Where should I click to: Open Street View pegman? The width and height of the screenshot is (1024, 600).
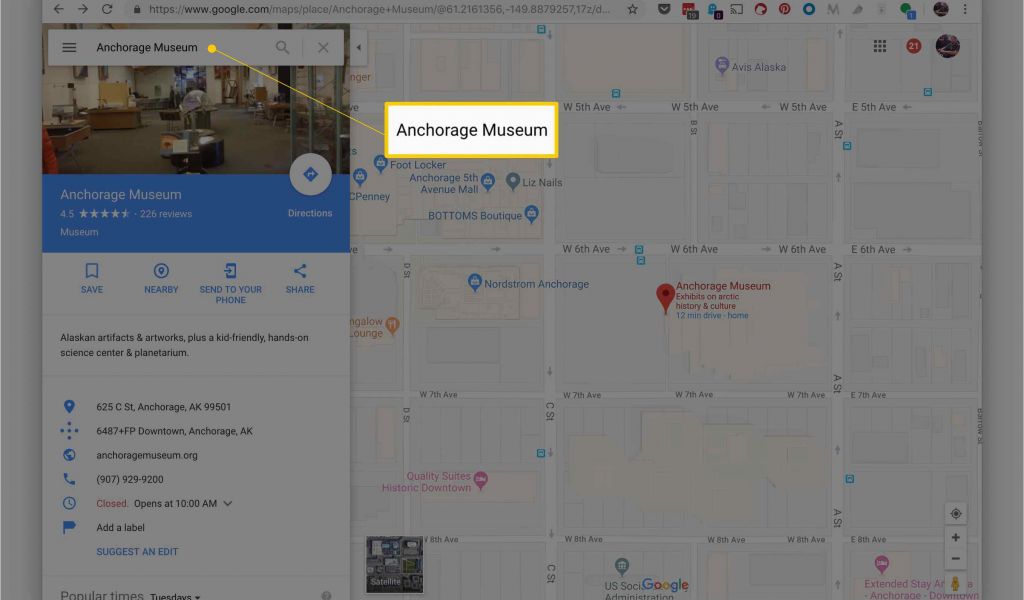(955, 583)
